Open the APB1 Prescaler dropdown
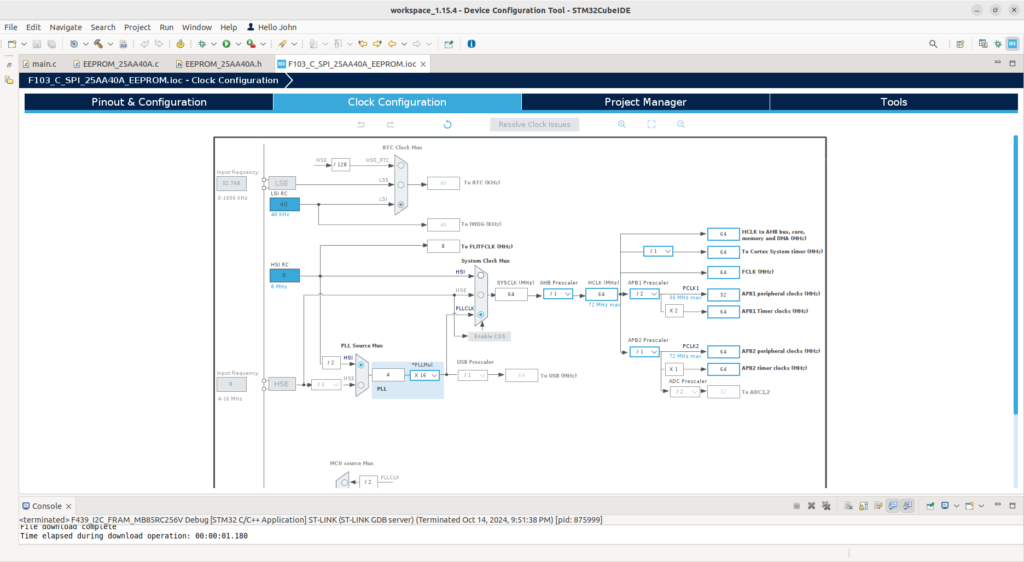The width and height of the screenshot is (1024, 562). 645,294
